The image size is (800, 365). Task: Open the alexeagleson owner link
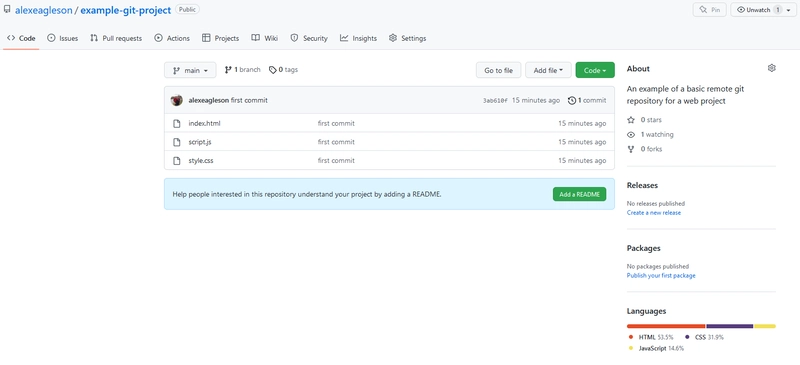point(44,10)
